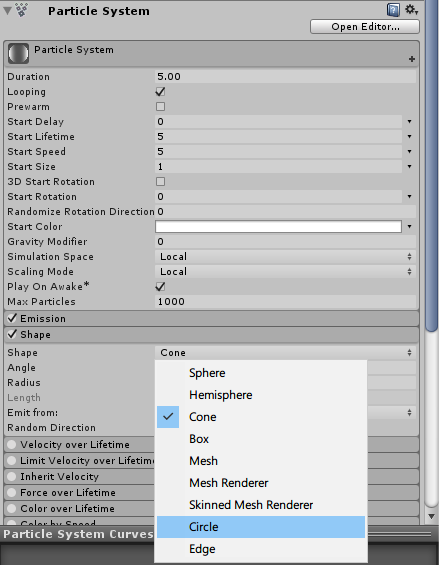Select Skinned Mesh Renderer shape option

click(261, 505)
